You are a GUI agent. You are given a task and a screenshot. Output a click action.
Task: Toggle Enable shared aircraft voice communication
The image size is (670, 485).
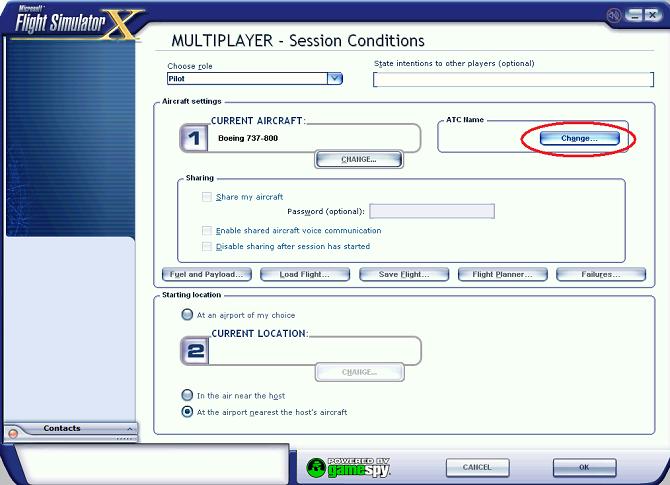(x=207, y=231)
